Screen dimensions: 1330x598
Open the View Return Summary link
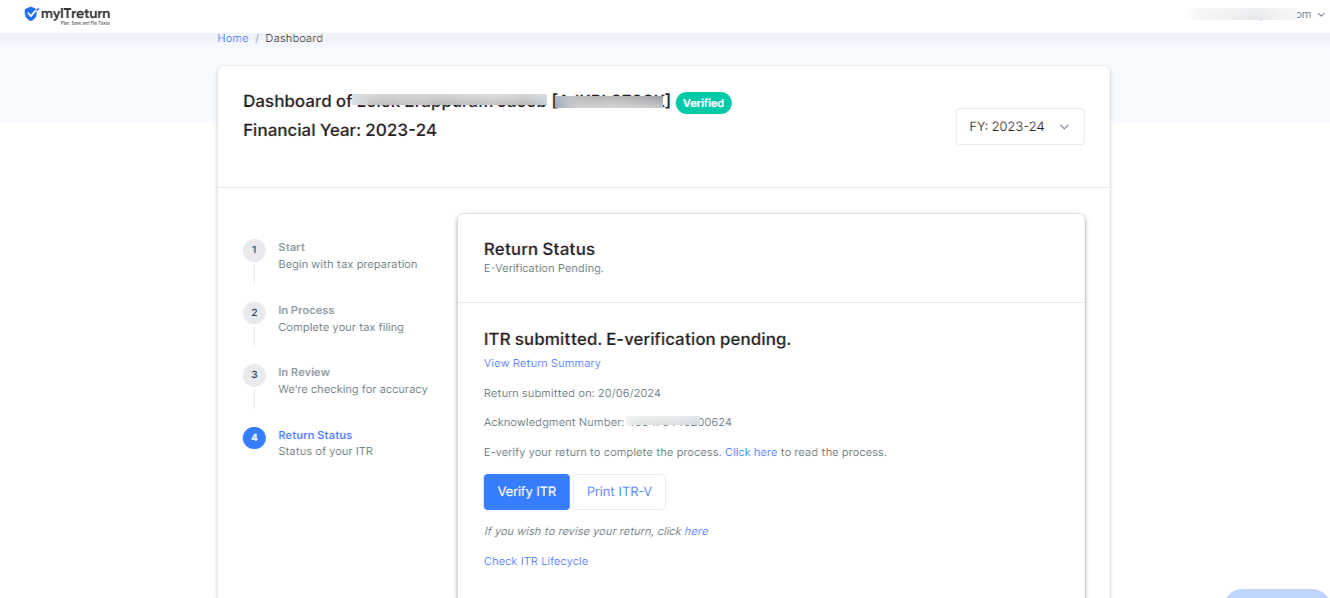point(542,362)
